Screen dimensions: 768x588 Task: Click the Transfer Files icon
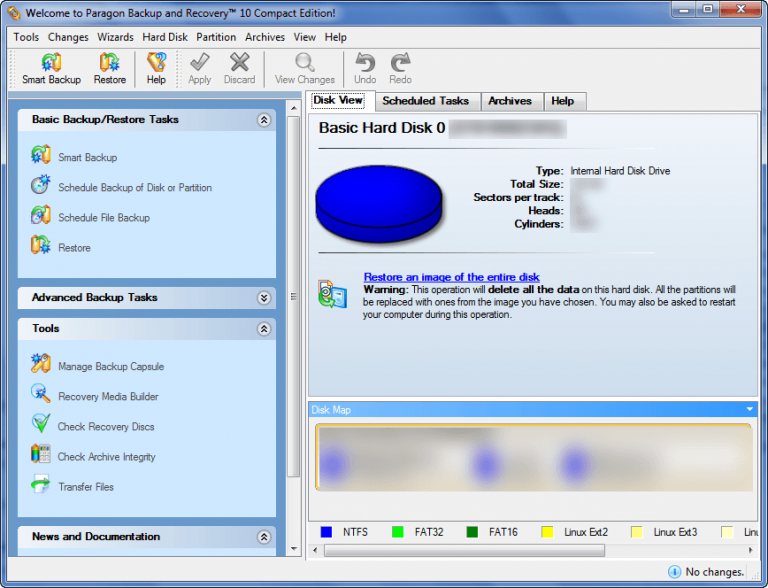[41, 484]
